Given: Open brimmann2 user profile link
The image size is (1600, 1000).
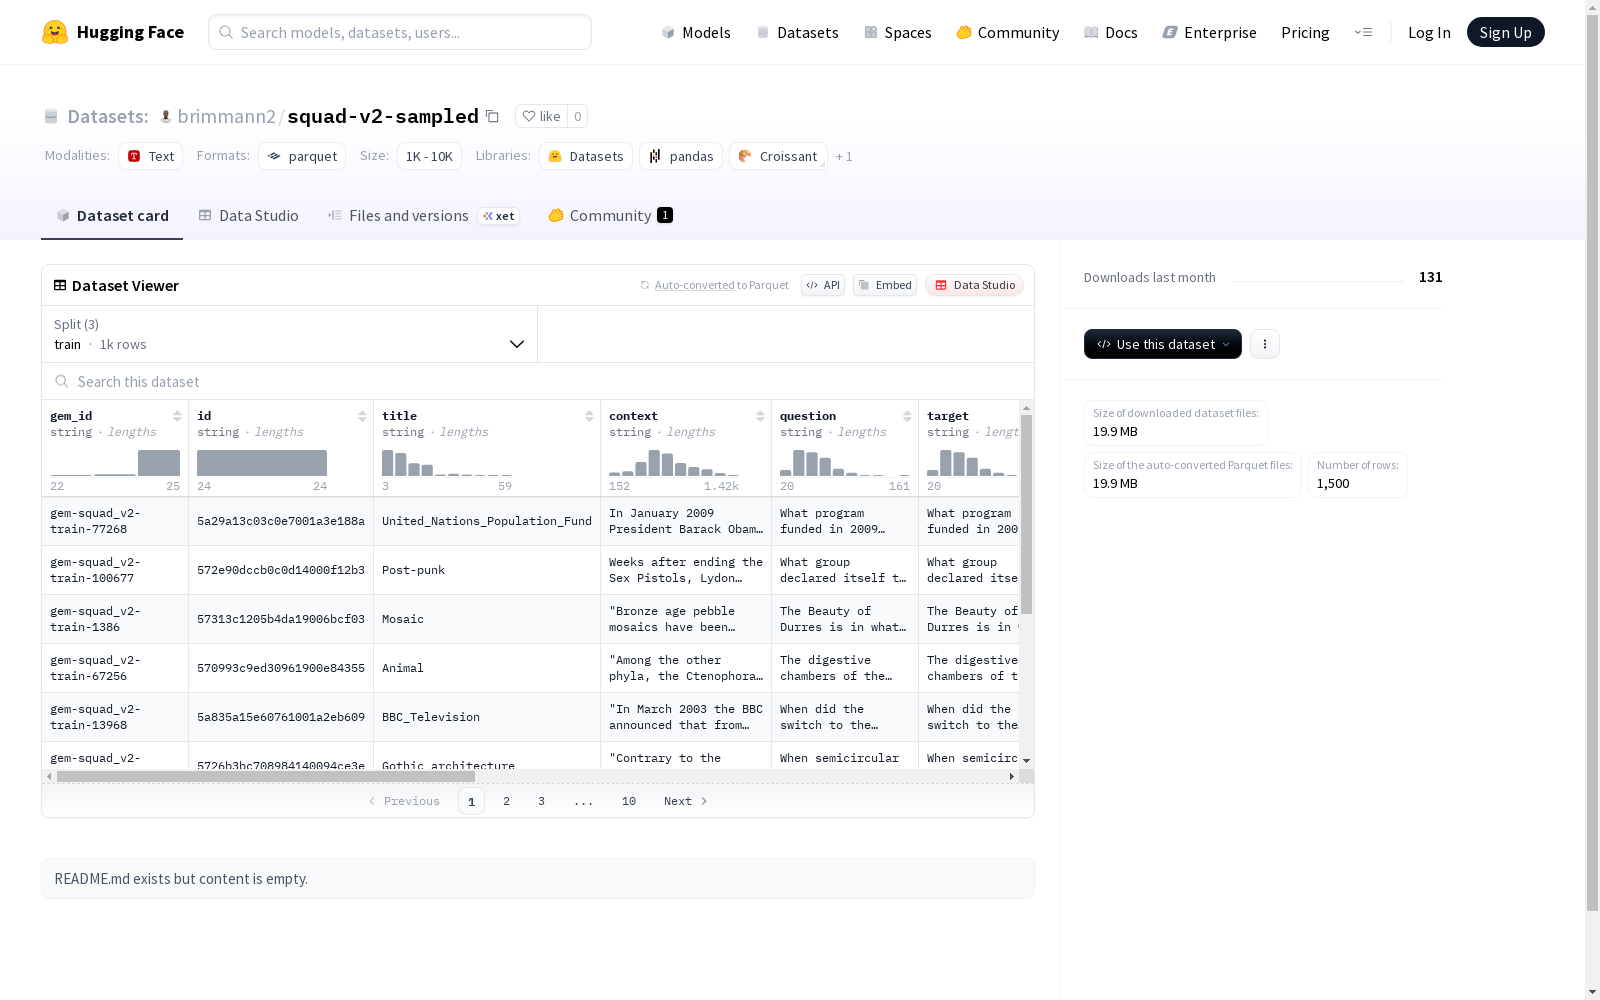Looking at the screenshot, I should point(226,116).
